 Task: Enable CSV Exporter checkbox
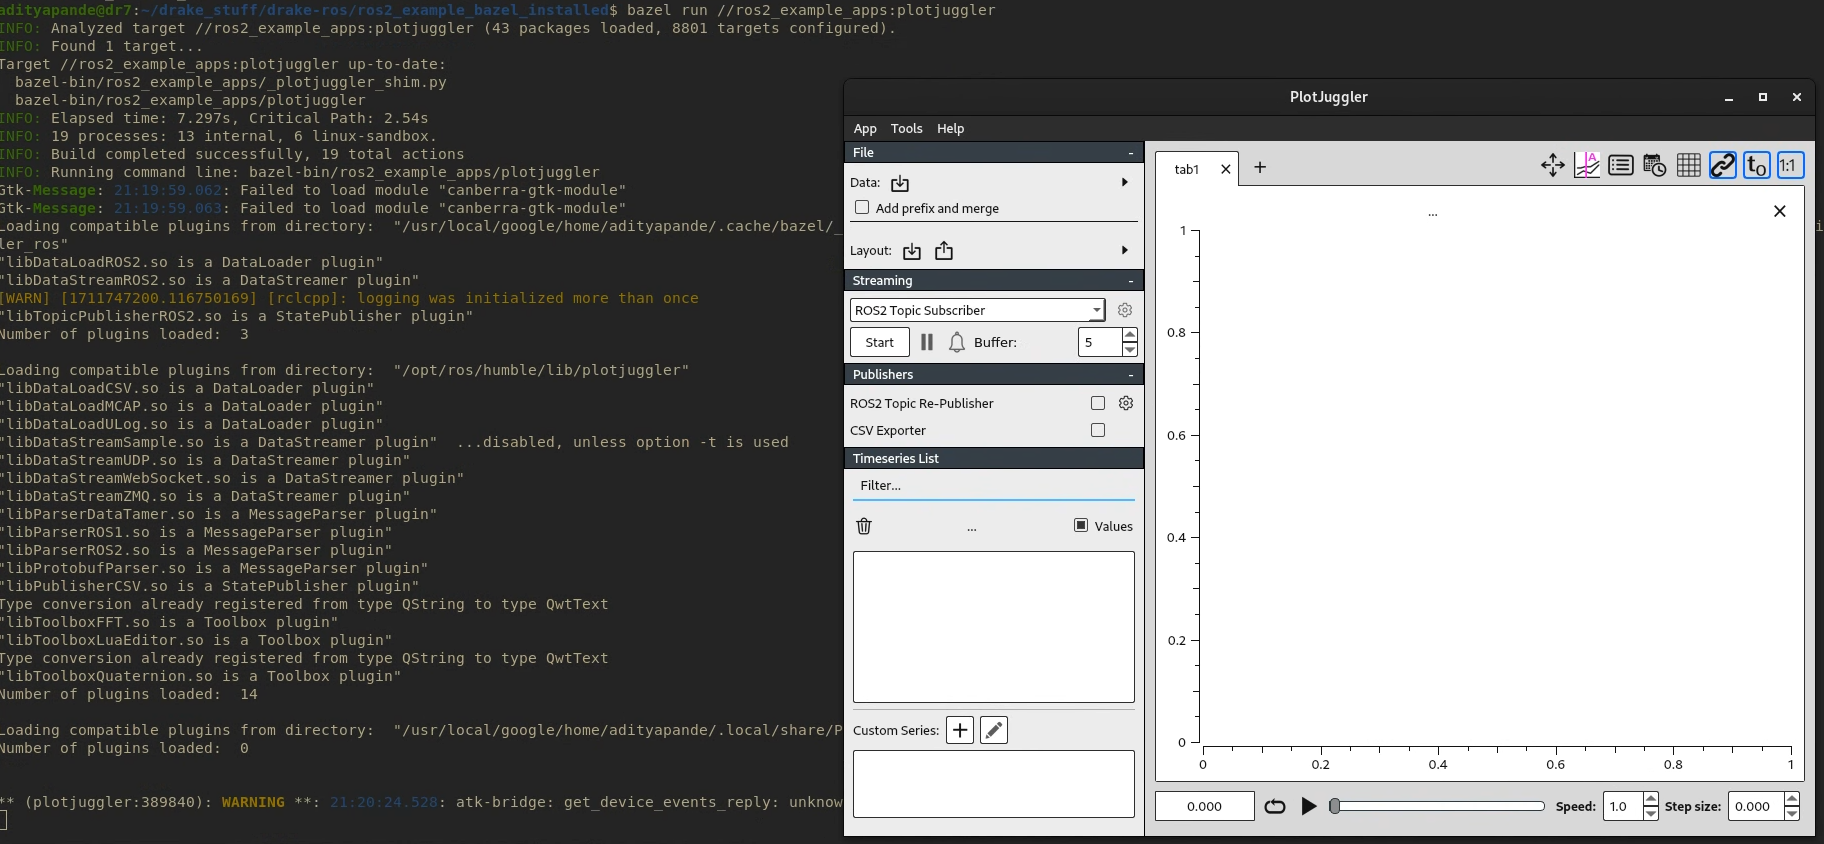coord(1098,430)
